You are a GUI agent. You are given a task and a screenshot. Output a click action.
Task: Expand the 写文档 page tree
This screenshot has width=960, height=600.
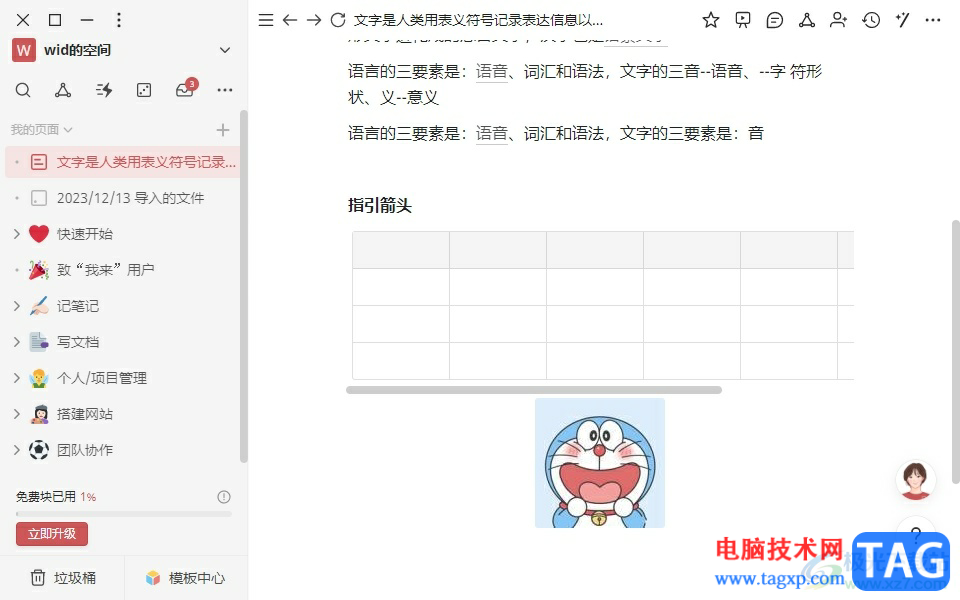click(17, 342)
